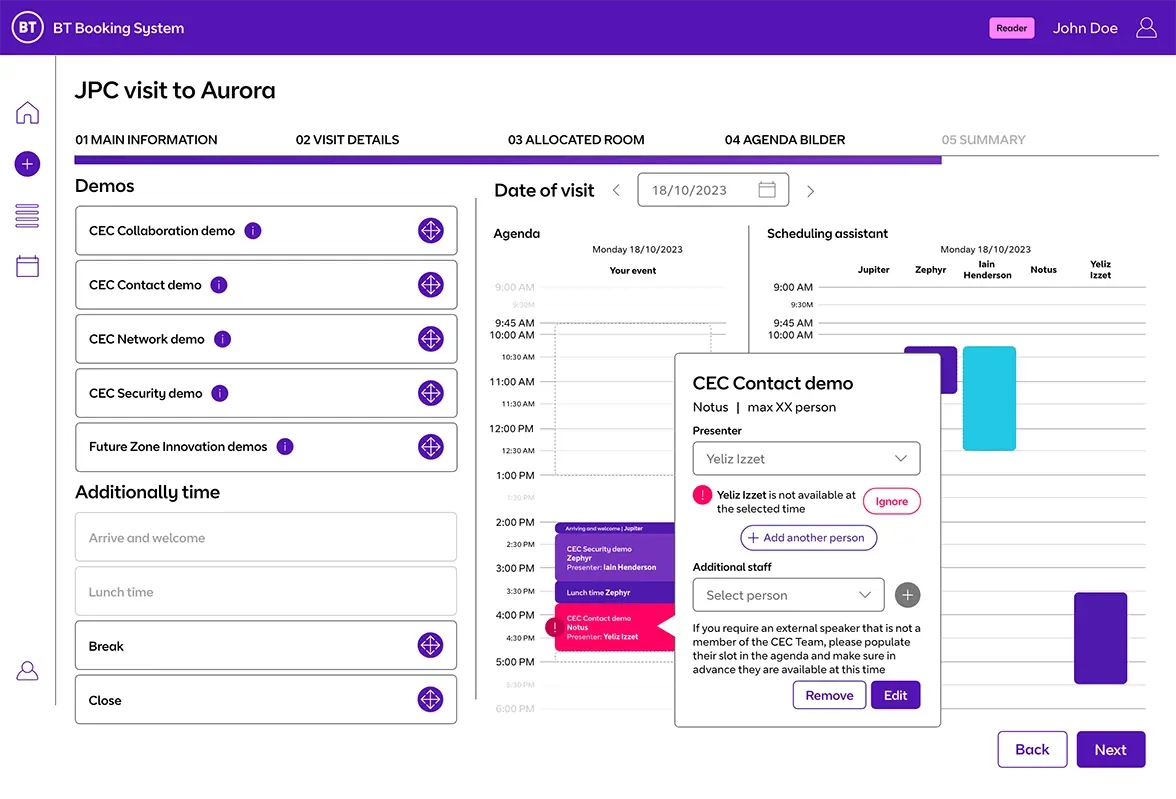Click the grey plus icon beside Select person
This screenshot has height=799, width=1176.
(x=907, y=595)
